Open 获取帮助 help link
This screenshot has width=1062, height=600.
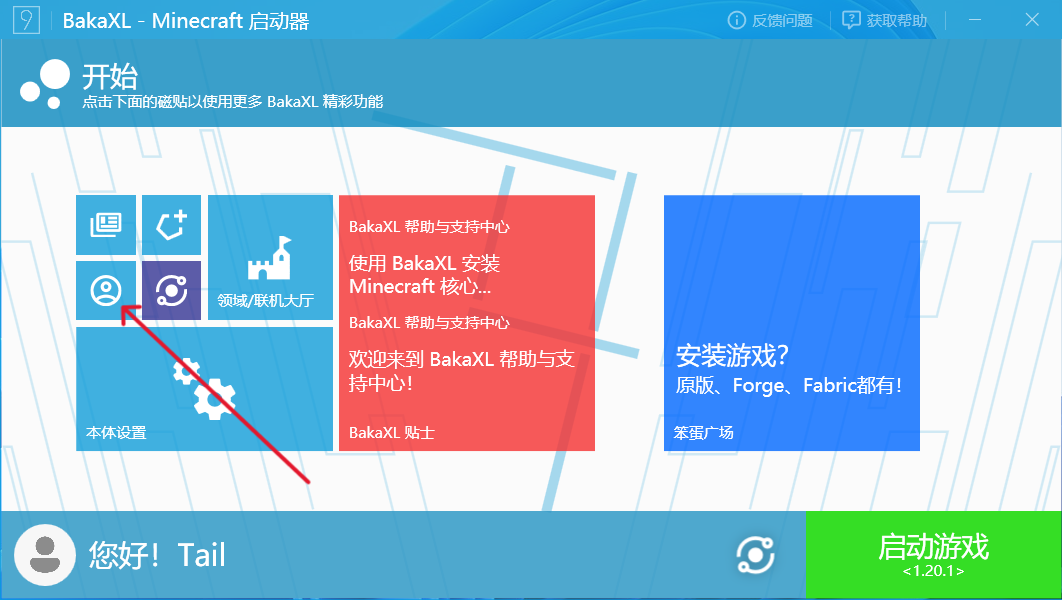[885, 20]
